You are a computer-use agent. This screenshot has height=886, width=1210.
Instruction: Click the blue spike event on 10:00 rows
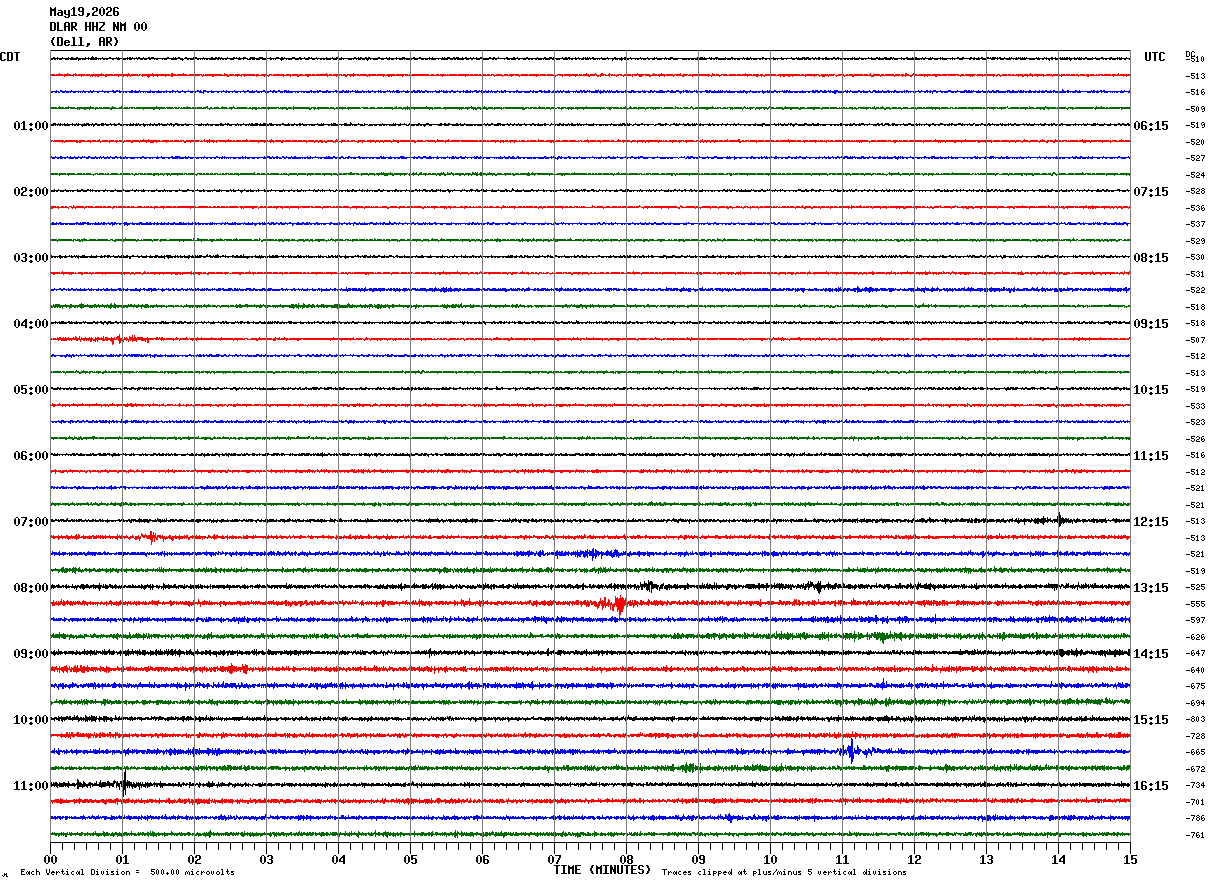pyautogui.click(x=851, y=751)
